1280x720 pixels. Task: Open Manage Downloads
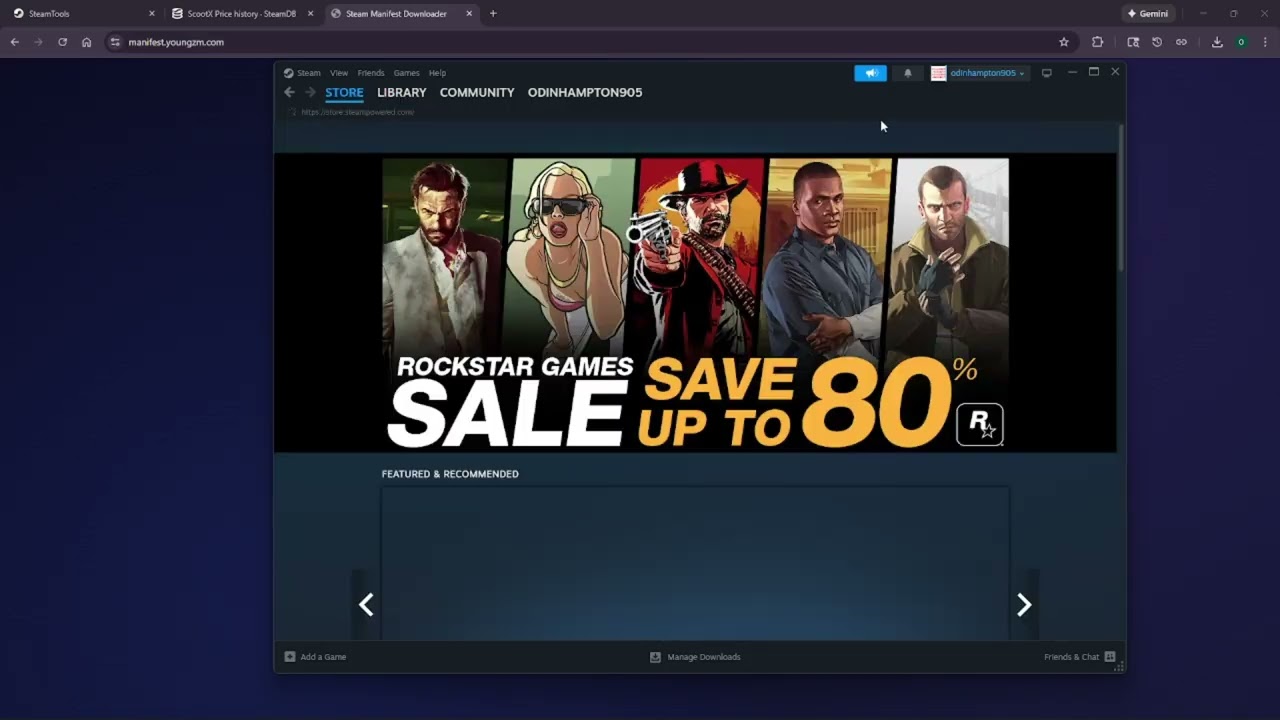[695, 657]
